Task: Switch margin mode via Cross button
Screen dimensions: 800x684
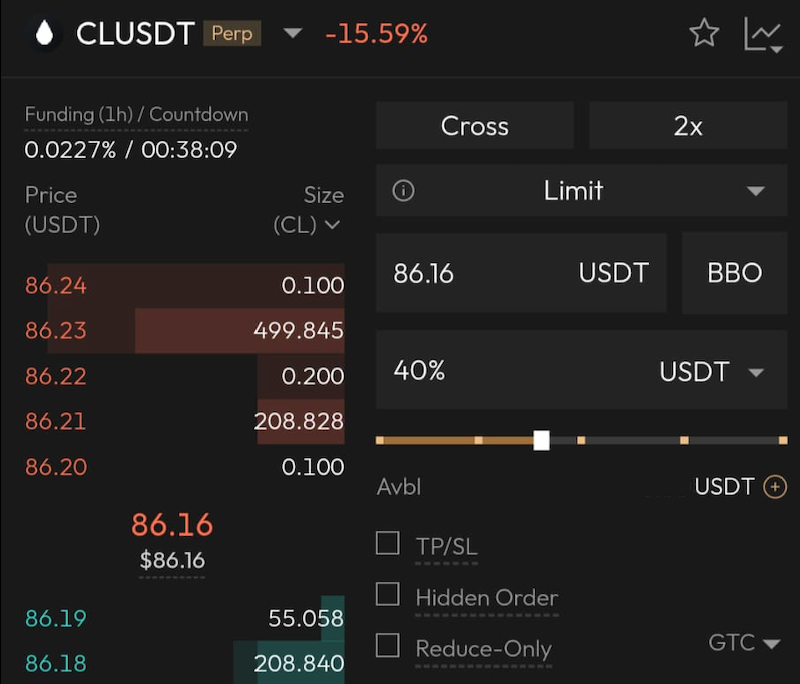Action: (474, 125)
